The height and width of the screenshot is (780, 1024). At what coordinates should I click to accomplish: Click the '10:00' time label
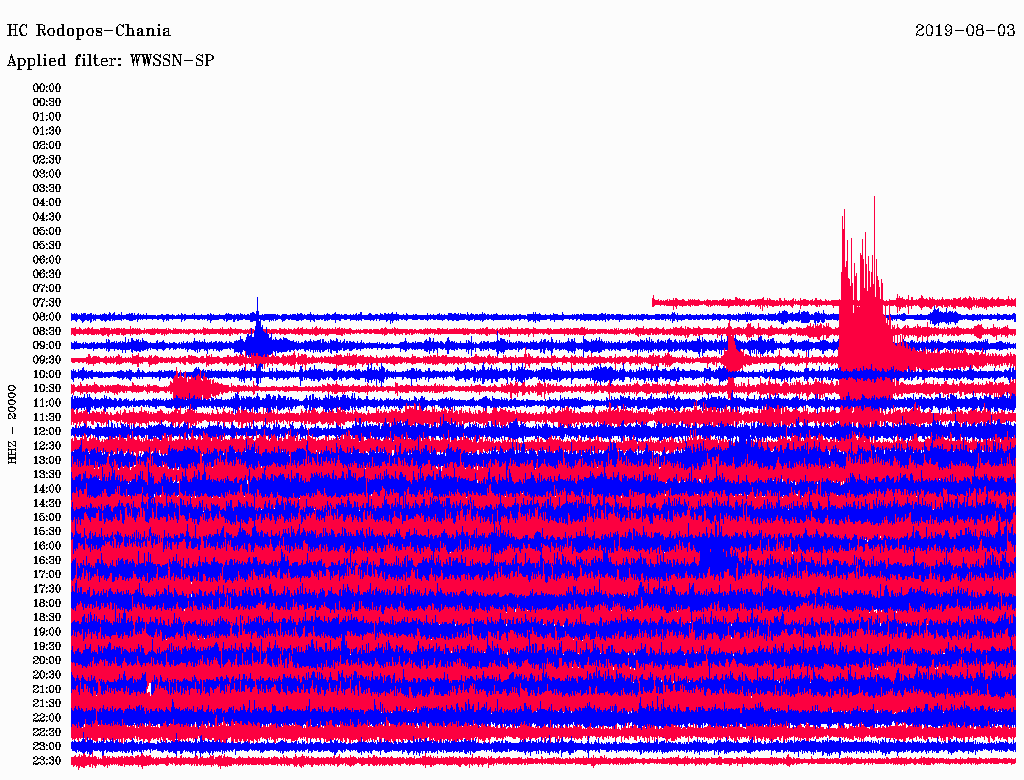tap(47, 374)
